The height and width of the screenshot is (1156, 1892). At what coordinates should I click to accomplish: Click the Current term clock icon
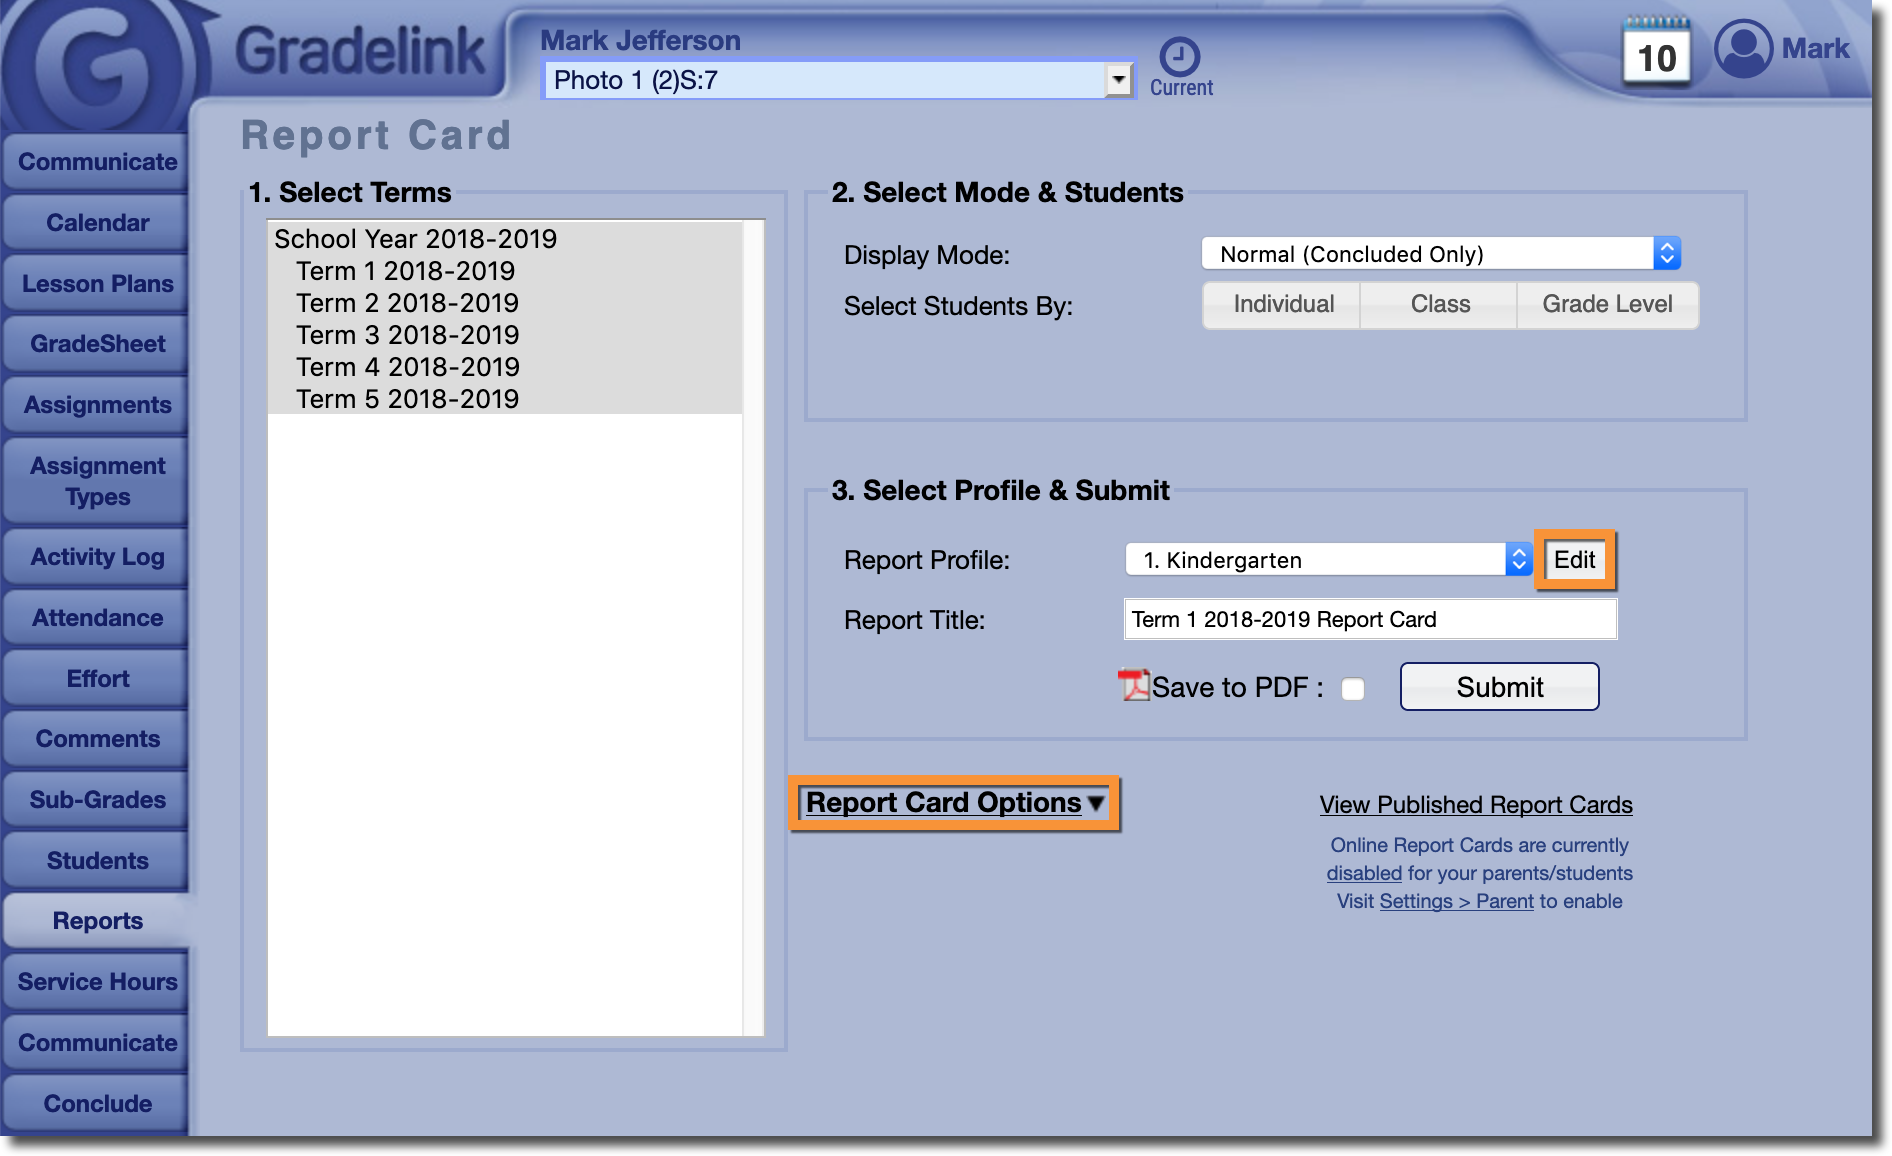tap(1180, 57)
